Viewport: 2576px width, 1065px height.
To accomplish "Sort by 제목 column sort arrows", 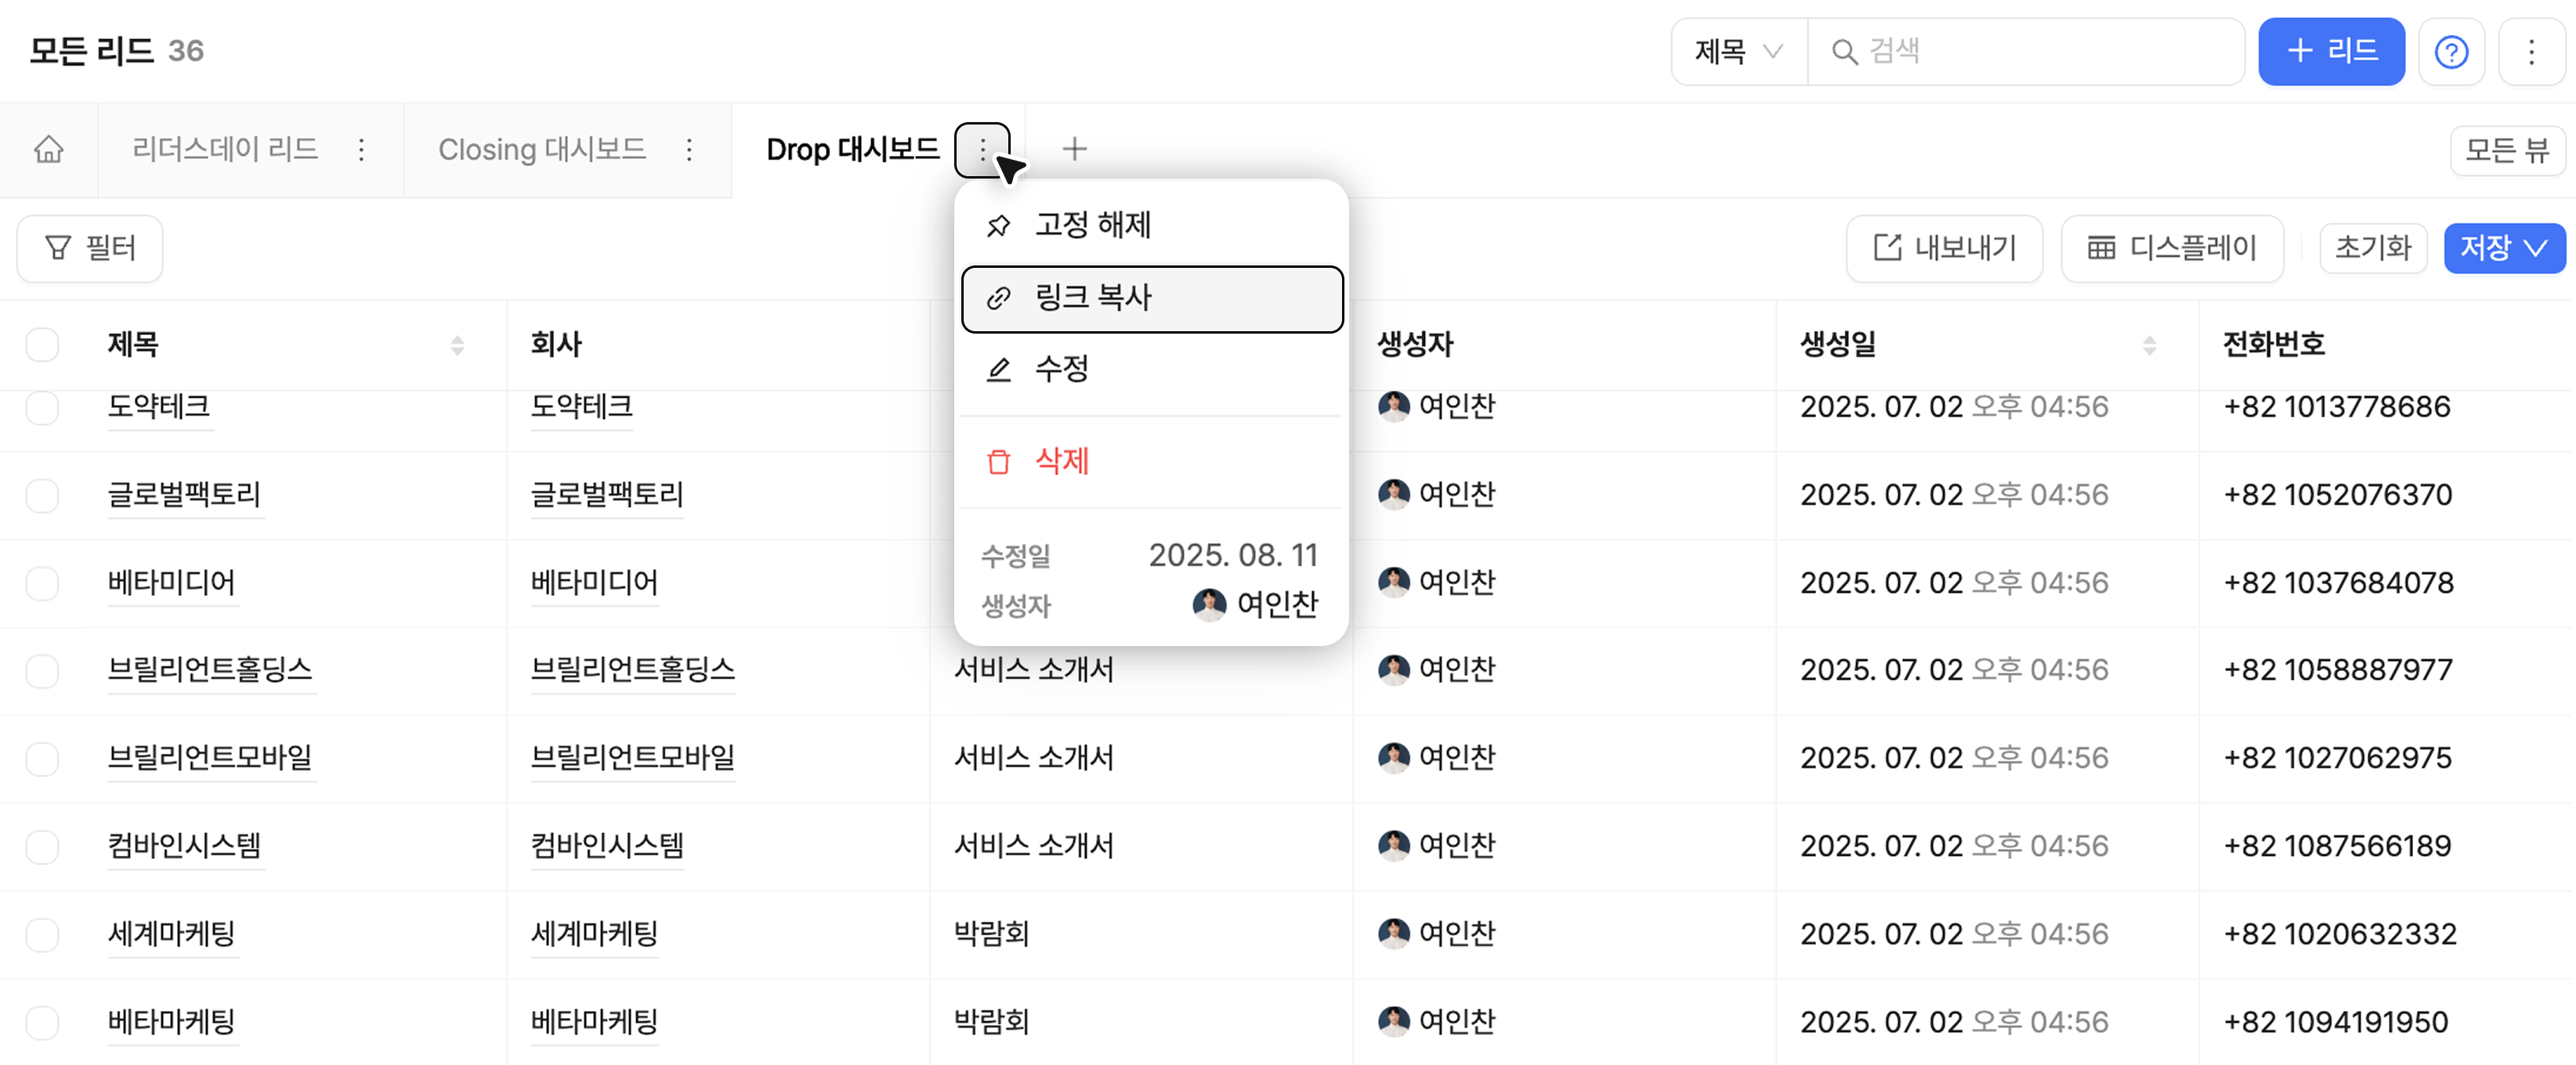I will coord(457,345).
